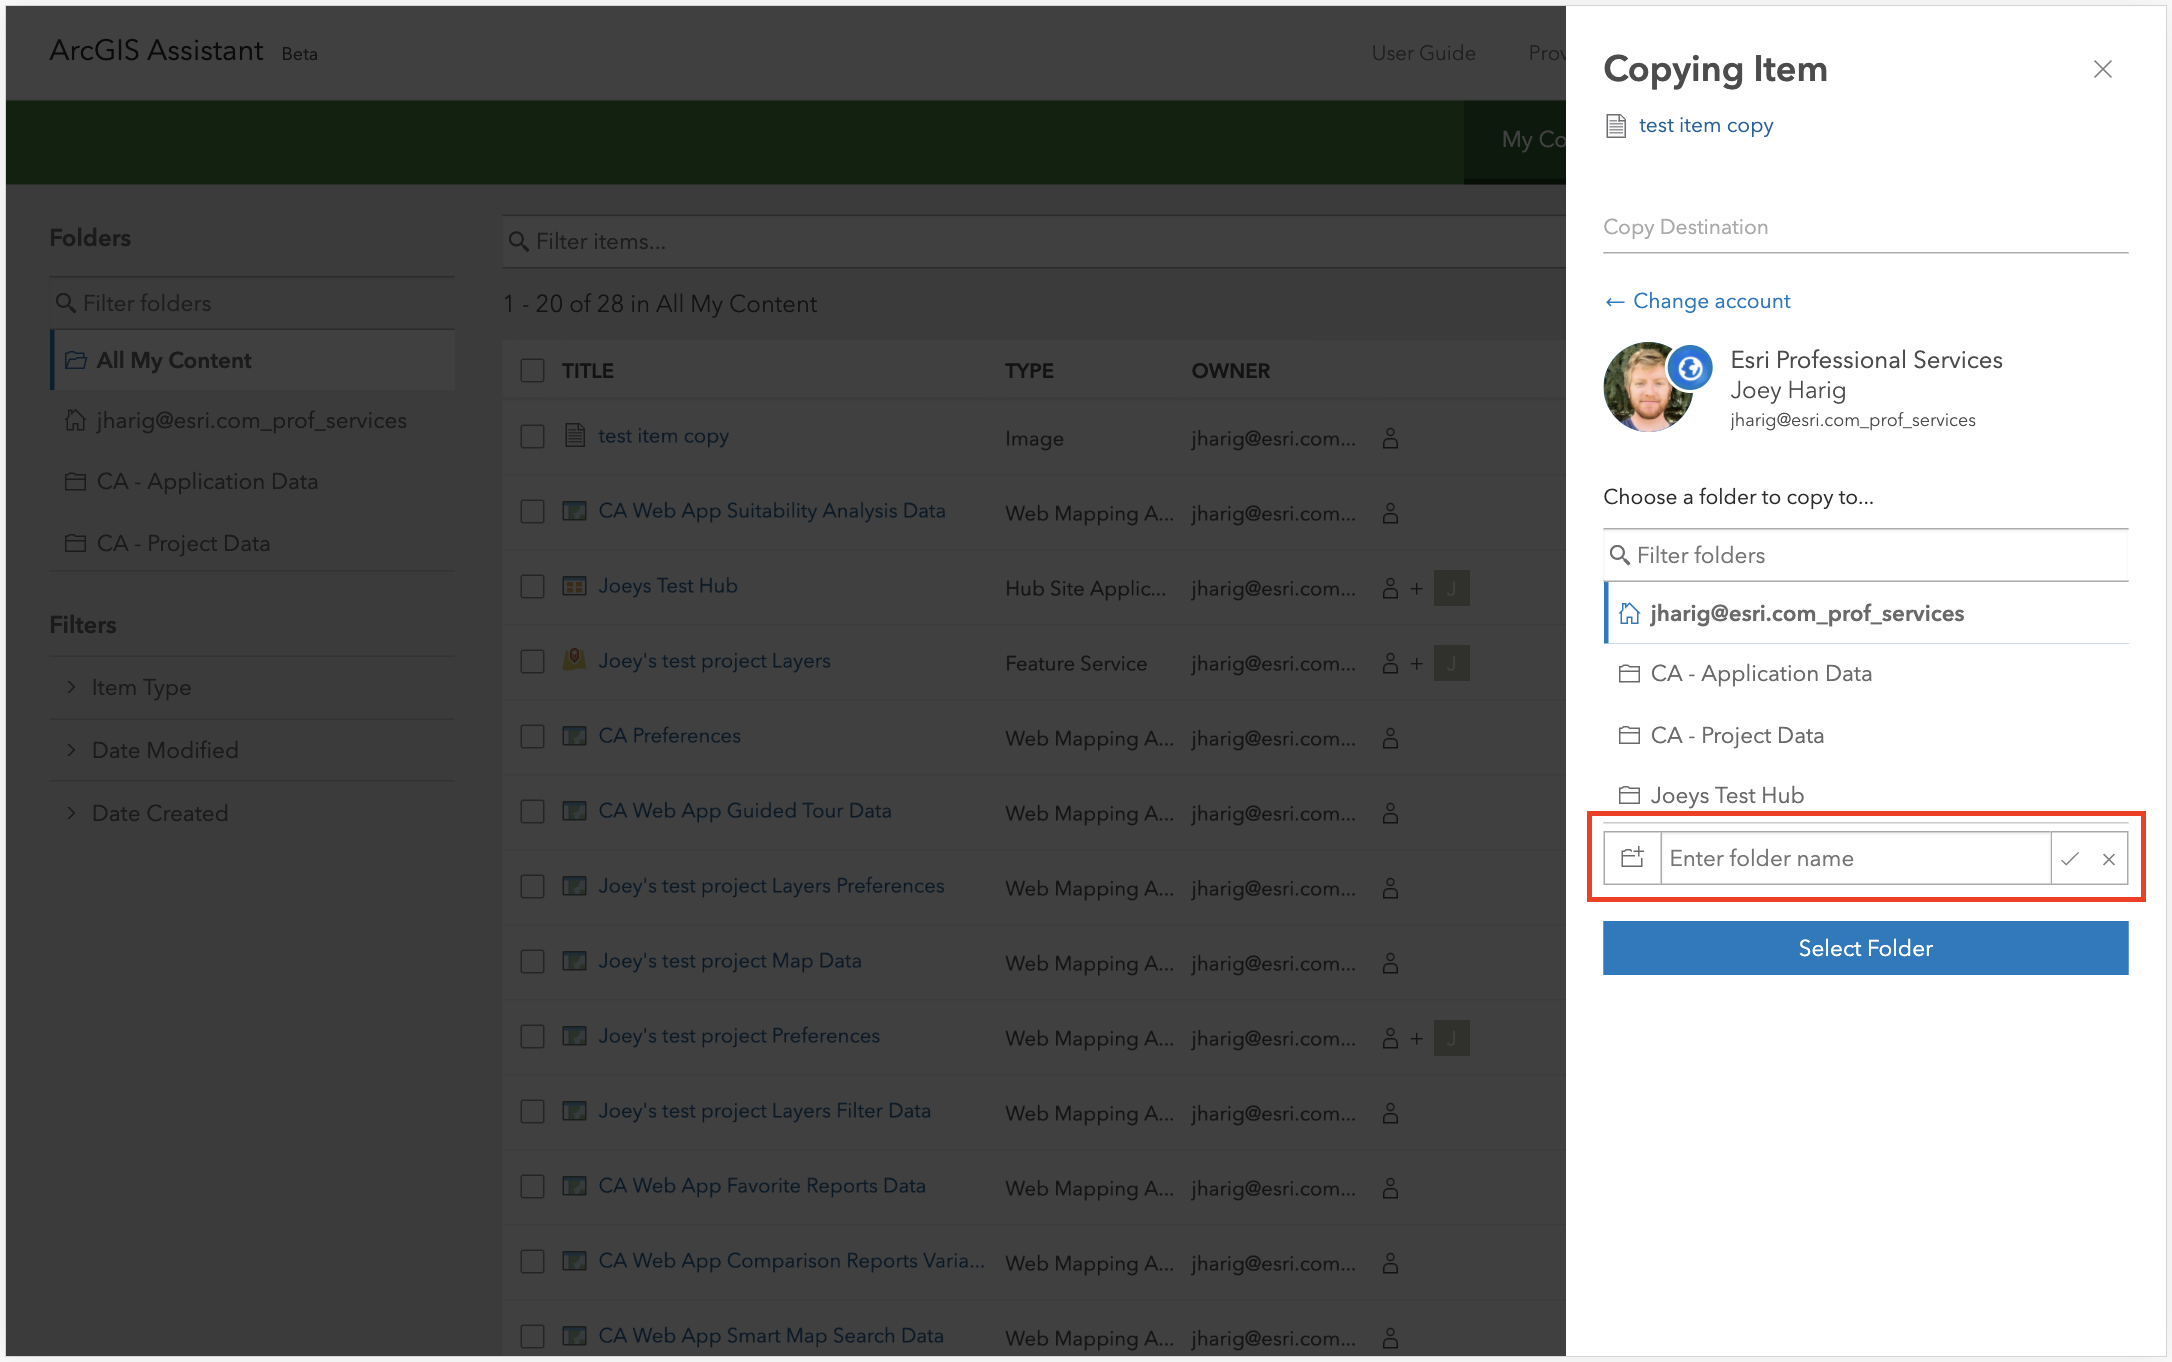
Task: Close the Copying Item panel
Action: [2102, 69]
